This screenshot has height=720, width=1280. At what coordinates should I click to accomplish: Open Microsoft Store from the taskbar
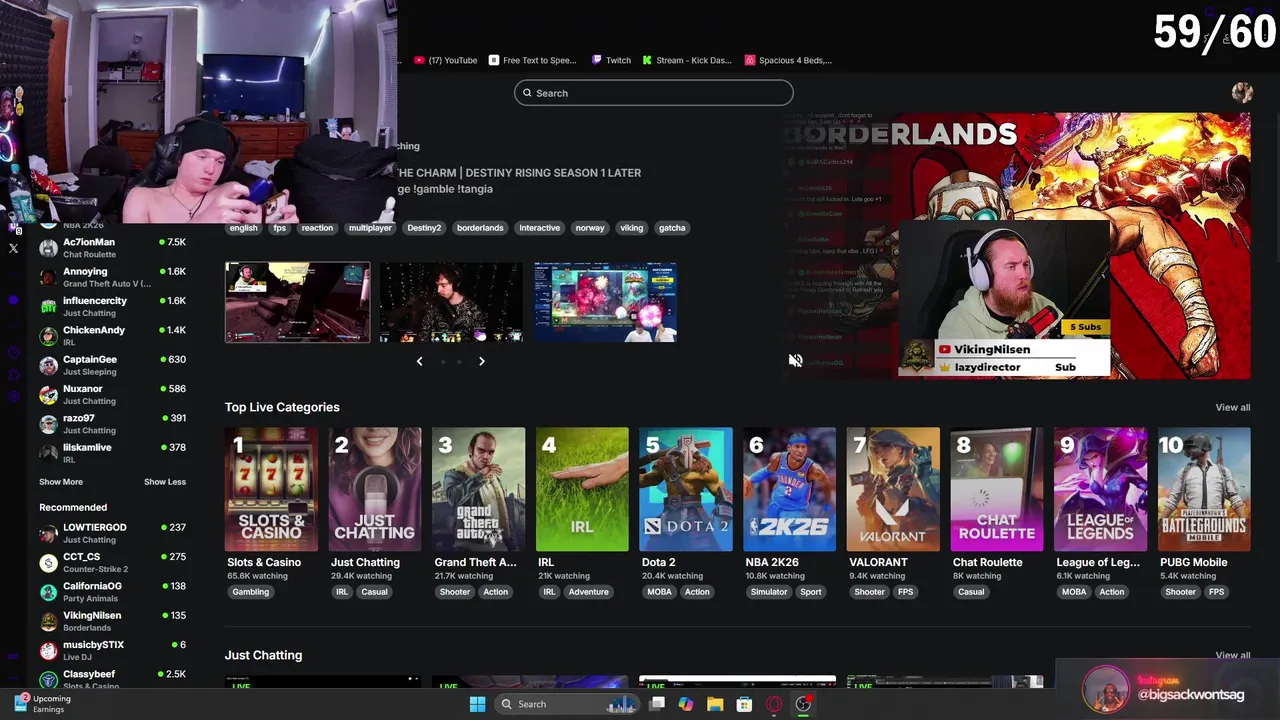coord(744,704)
